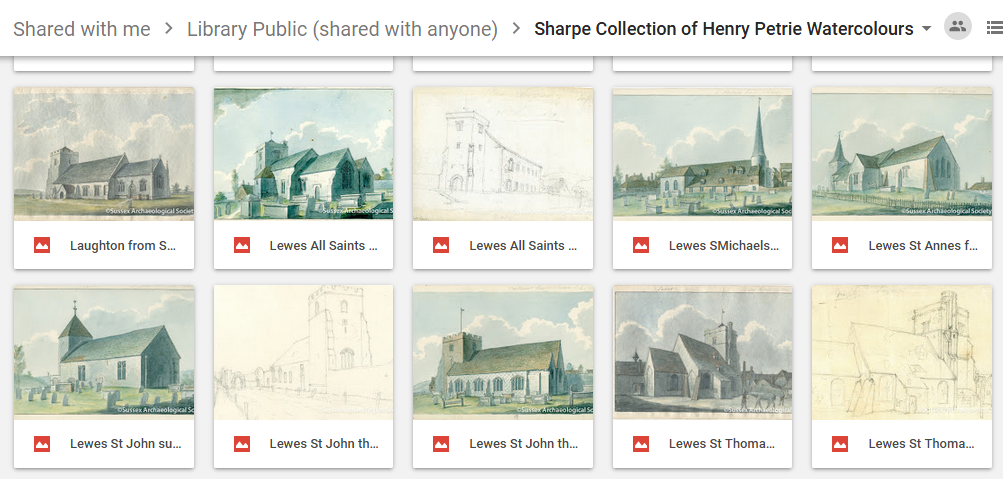The image size is (1003, 479).
Task: Open the Lewes SMichaels spire church thumbnail
Action: [702, 154]
